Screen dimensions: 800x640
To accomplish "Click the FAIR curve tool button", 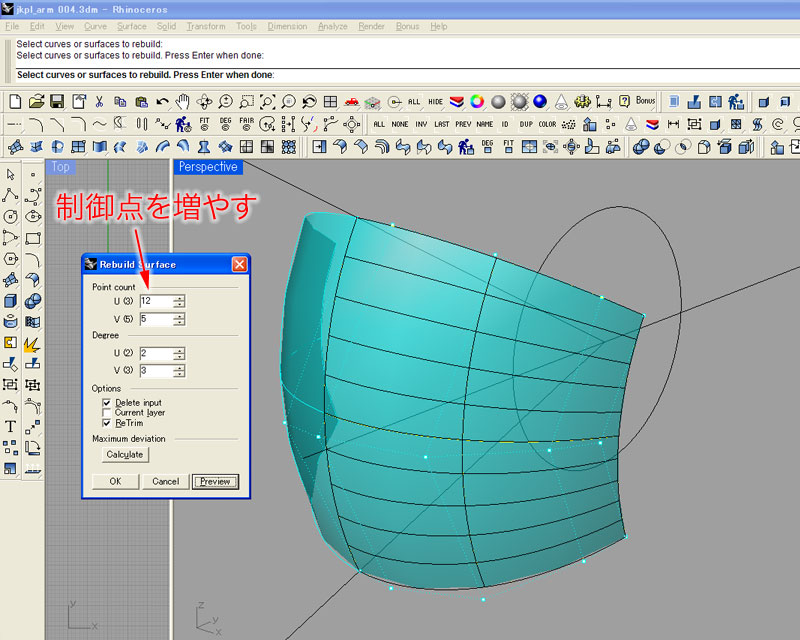I will [246, 124].
